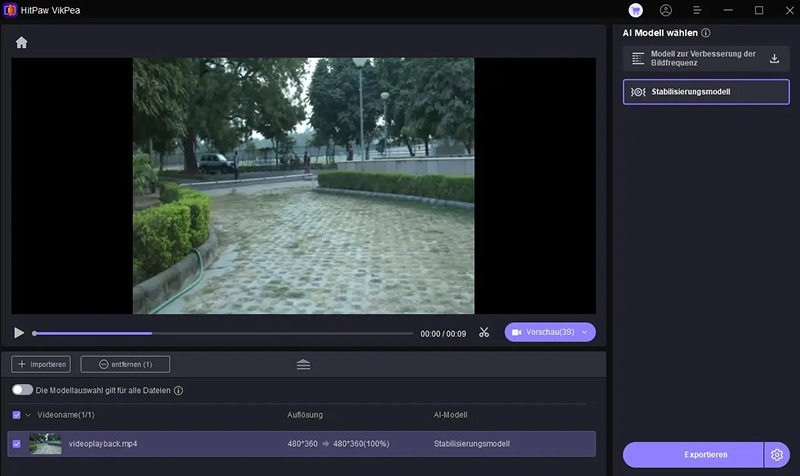Click the playback progress slider
This screenshot has width=800, height=476.
pos(222,334)
